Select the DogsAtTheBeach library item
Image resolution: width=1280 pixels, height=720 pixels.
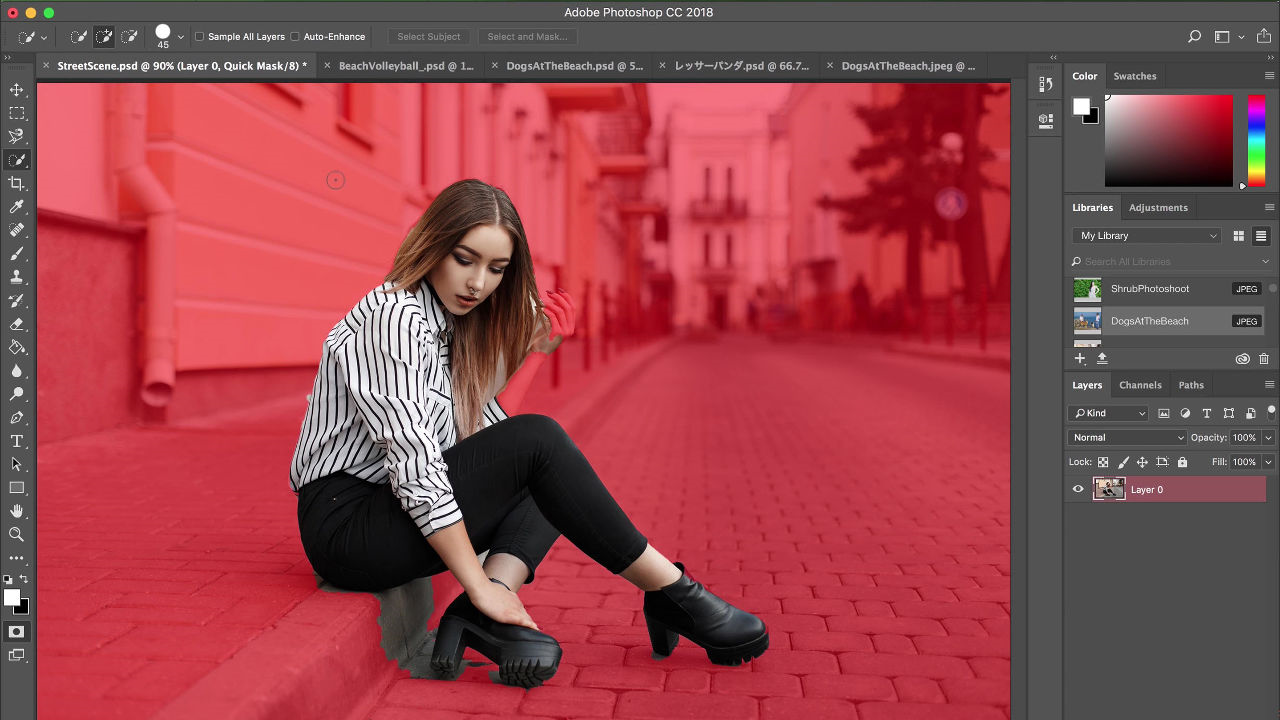click(1167, 321)
